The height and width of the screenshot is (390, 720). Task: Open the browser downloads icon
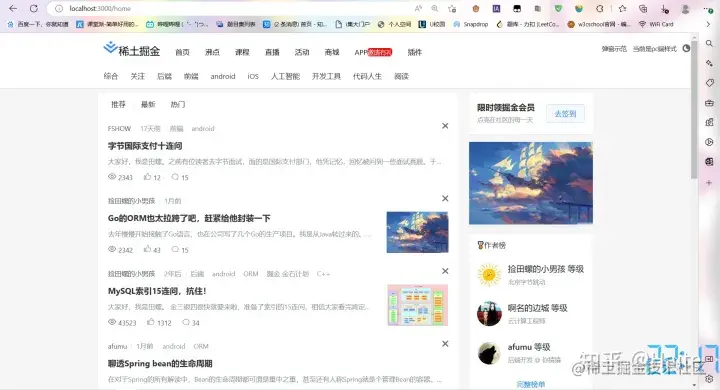tap(664, 9)
